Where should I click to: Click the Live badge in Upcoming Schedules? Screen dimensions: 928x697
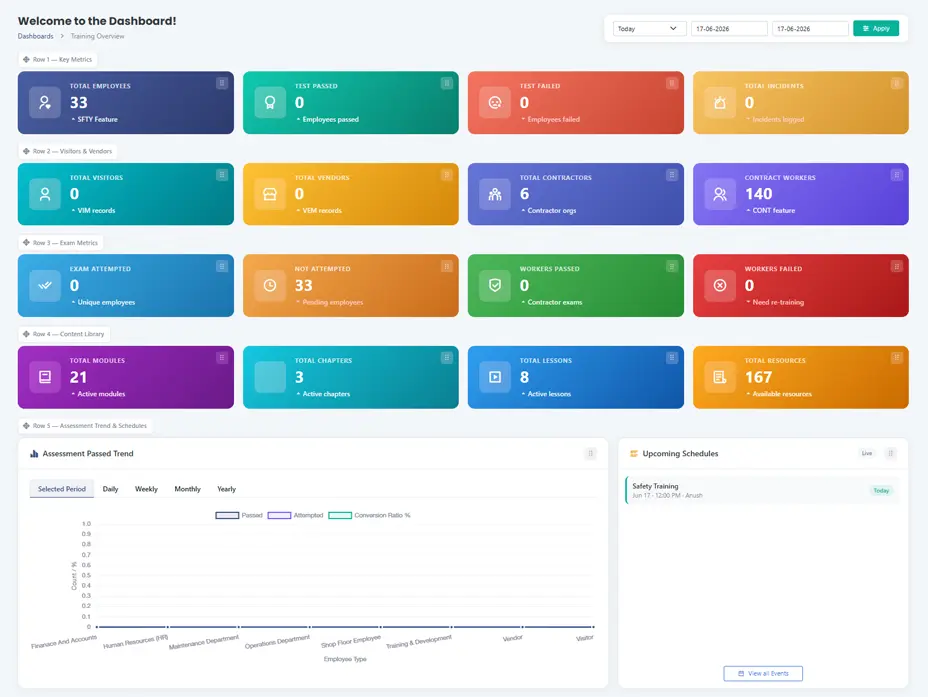(x=867, y=454)
